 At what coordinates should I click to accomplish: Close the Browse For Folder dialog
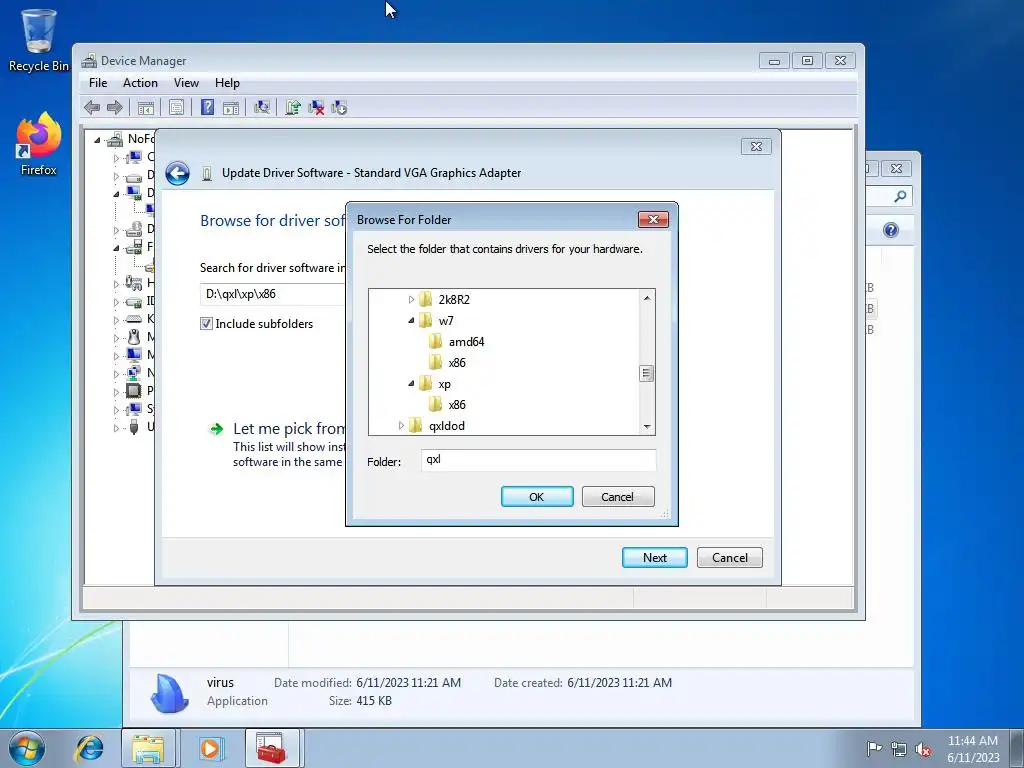pyautogui.click(x=653, y=219)
